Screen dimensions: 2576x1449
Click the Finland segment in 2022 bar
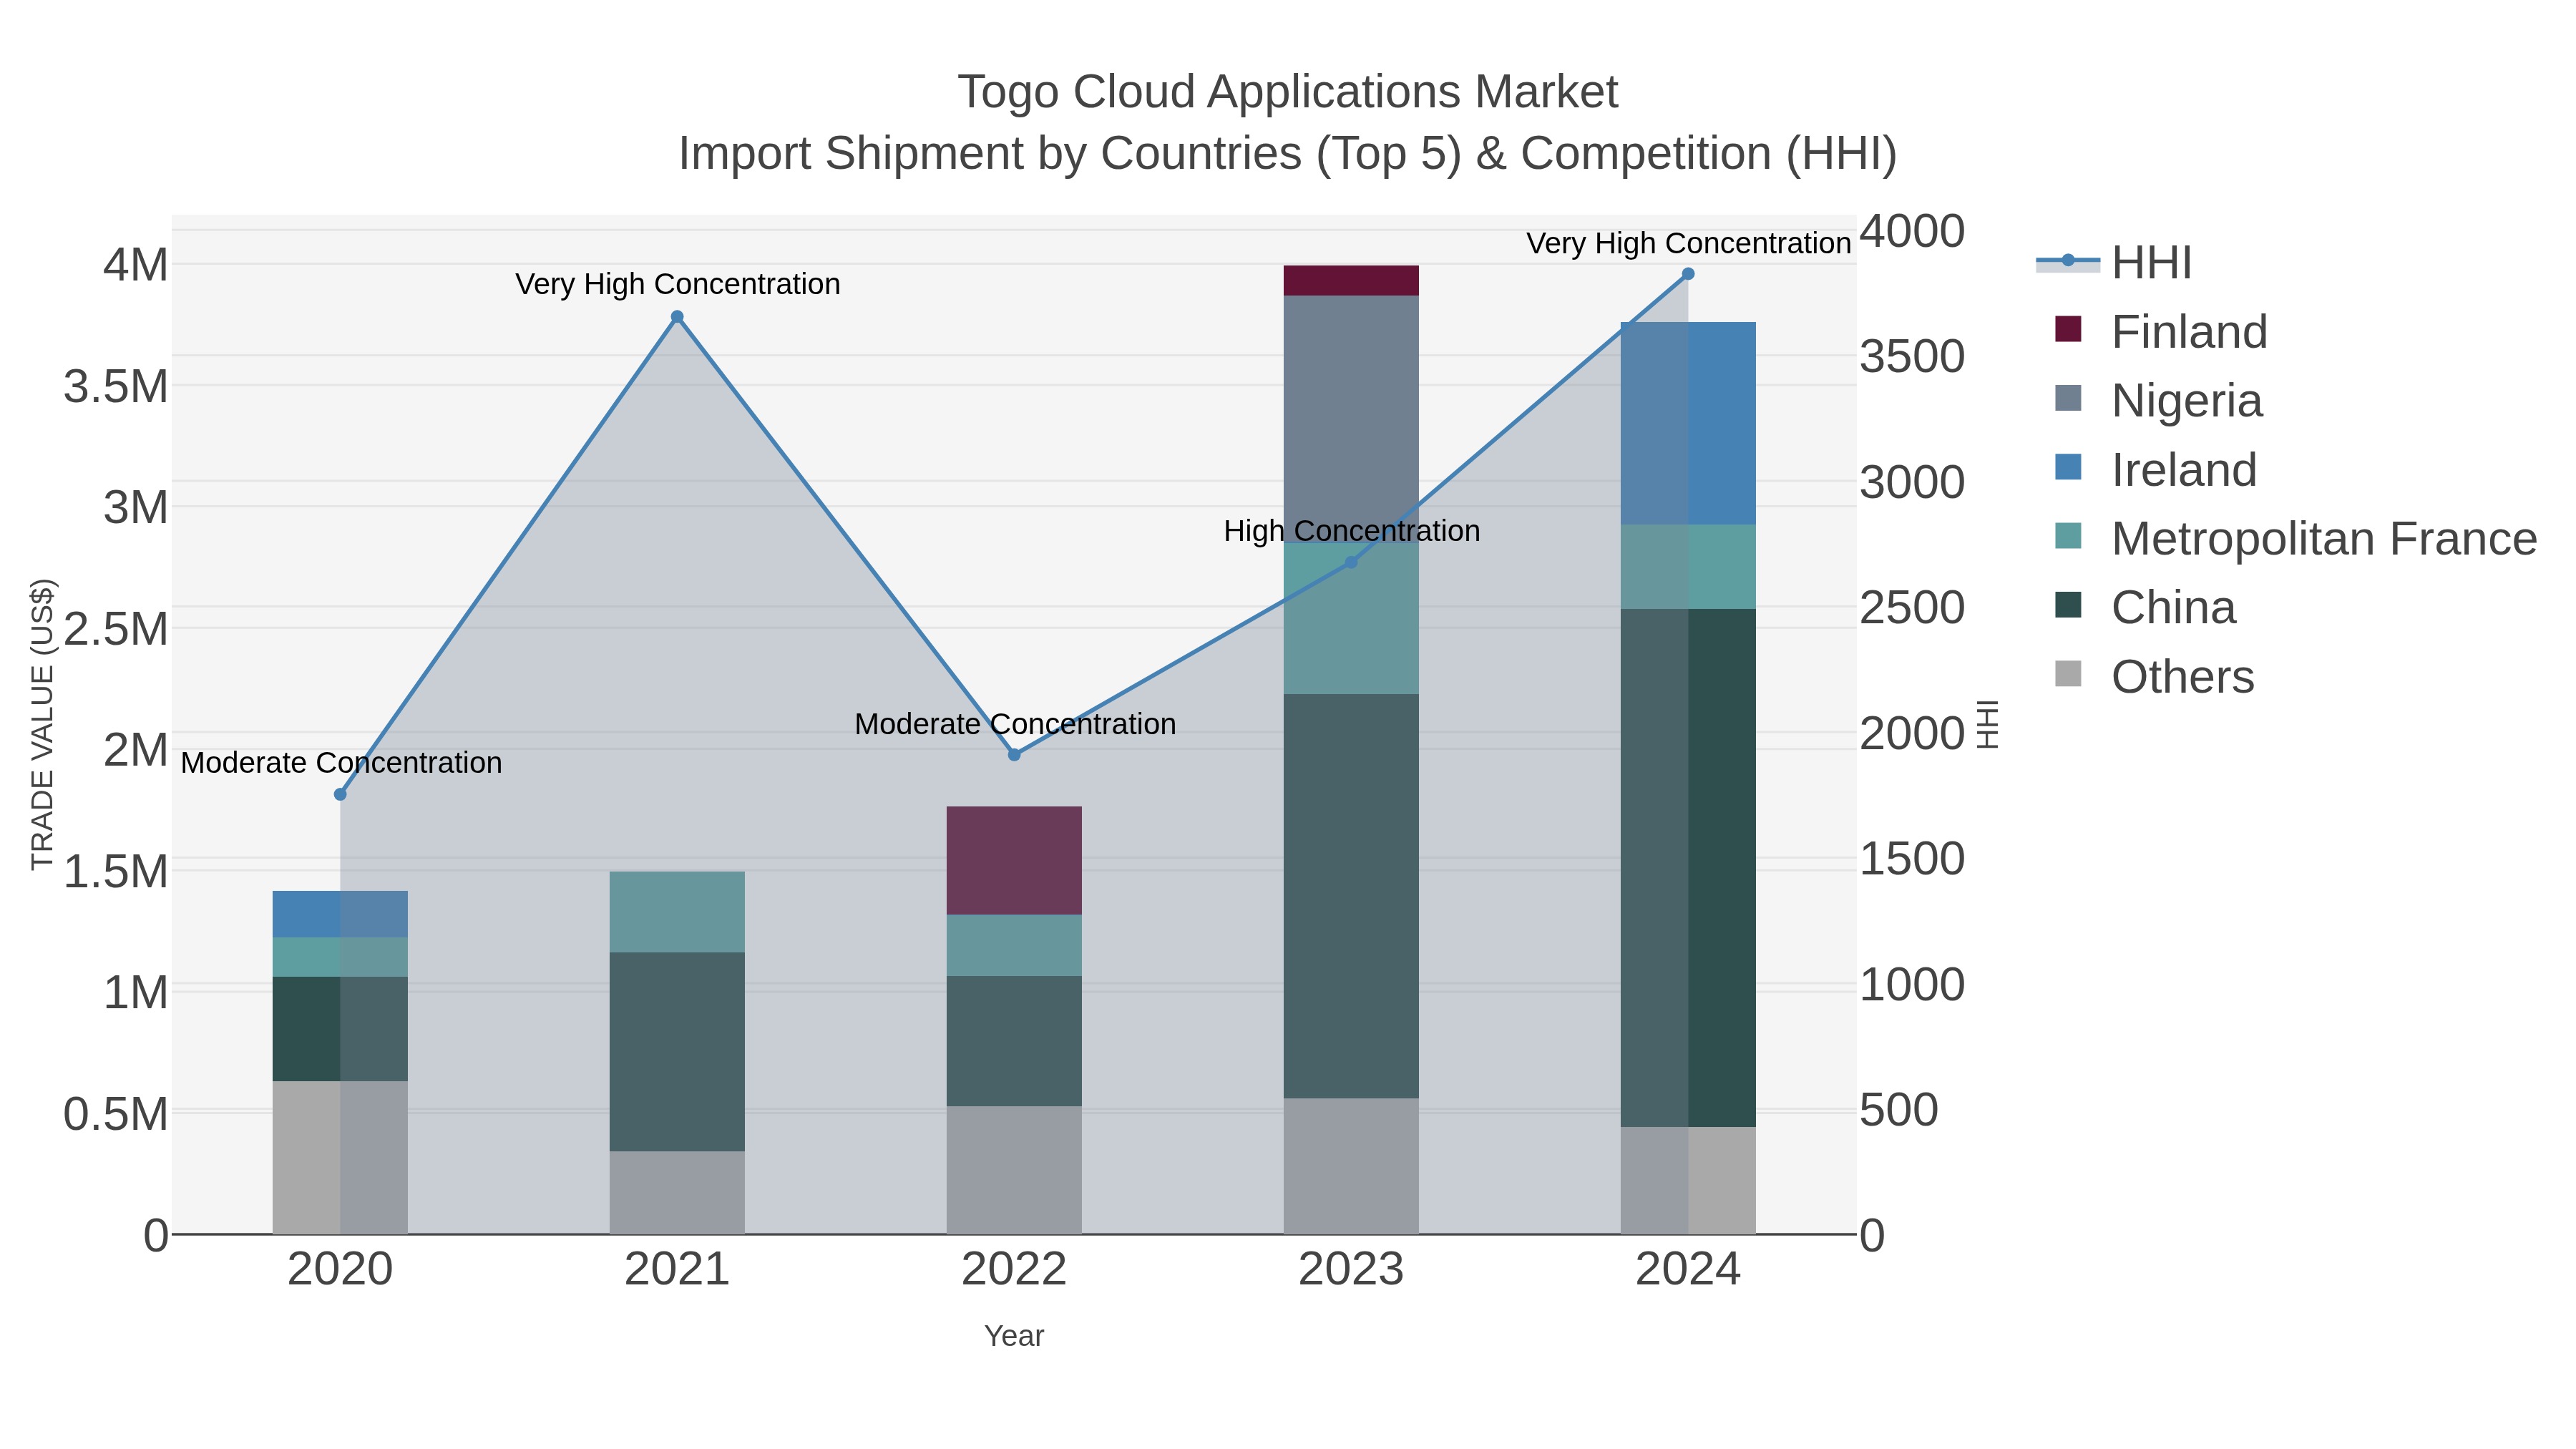pyautogui.click(x=1014, y=861)
